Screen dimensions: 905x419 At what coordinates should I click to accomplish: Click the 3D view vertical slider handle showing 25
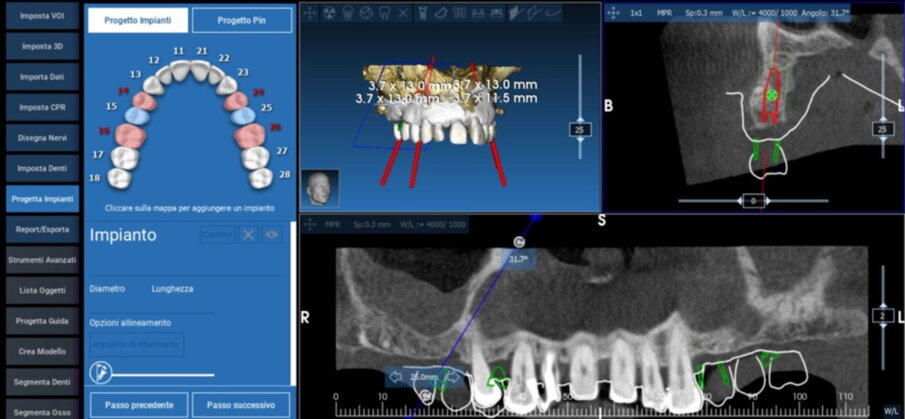pyautogui.click(x=578, y=129)
